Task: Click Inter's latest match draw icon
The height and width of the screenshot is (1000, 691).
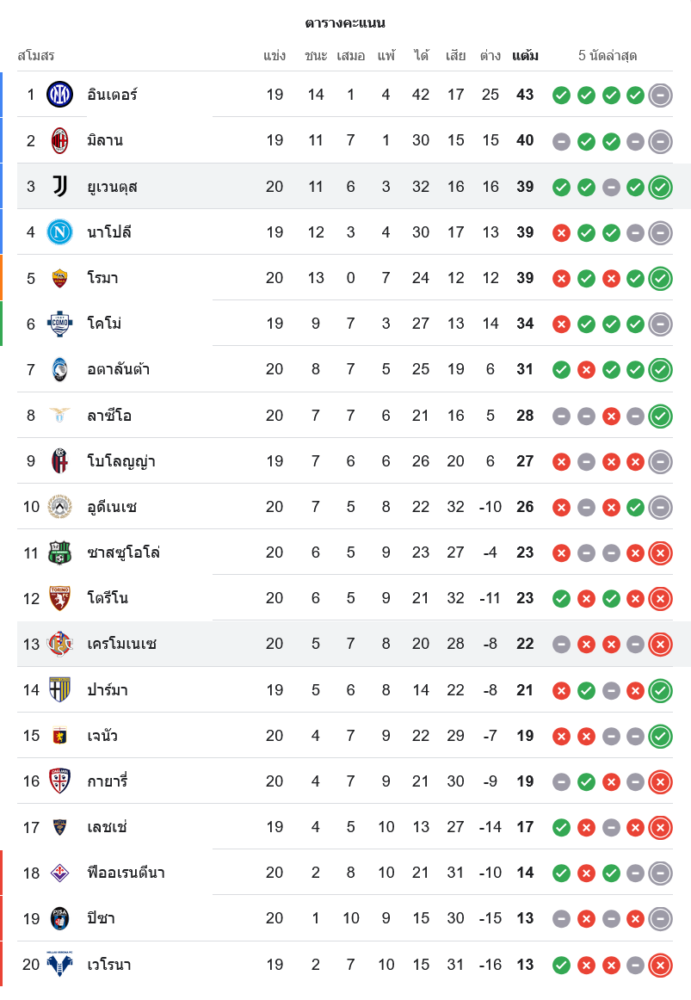Action: [x=660, y=96]
